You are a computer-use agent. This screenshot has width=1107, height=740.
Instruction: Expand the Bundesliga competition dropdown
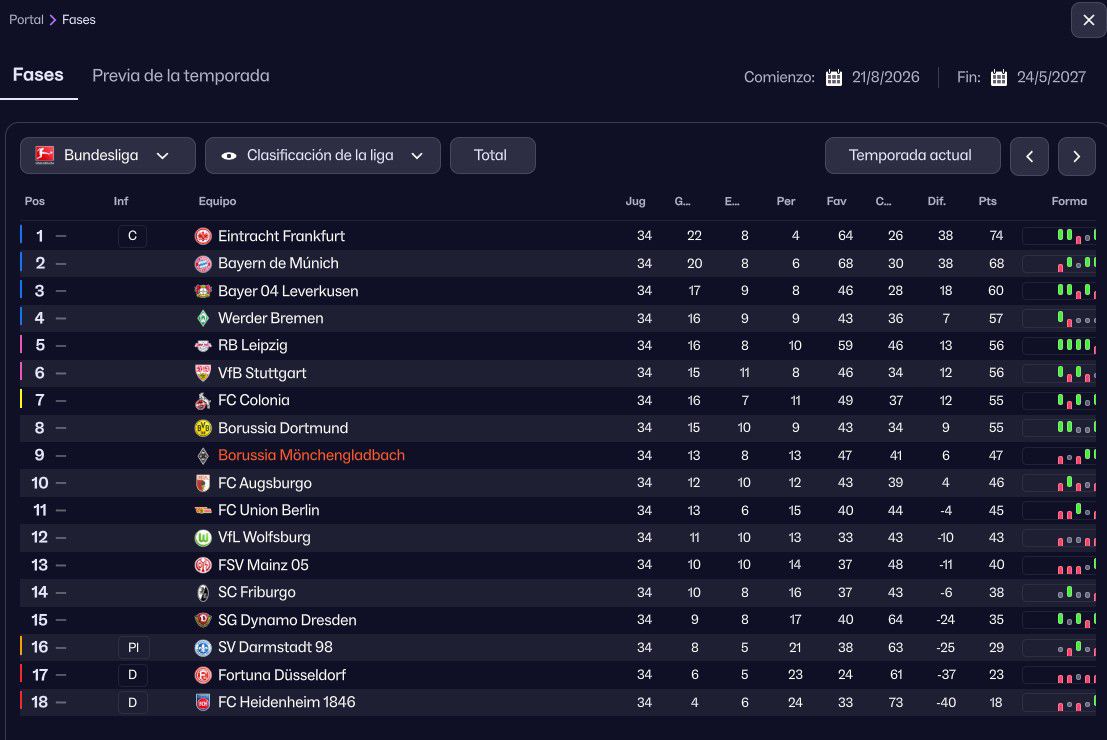pyautogui.click(x=162, y=156)
